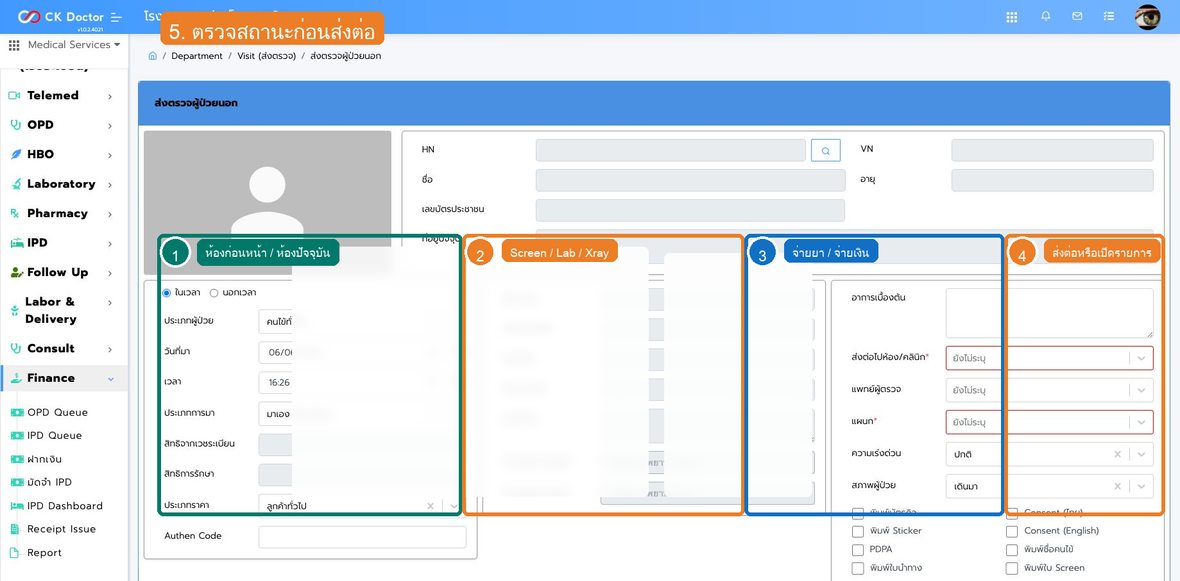This screenshot has height=581, width=1180.
Task: Click the อาการเบื้องต้น text area
Action: tap(1049, 313)
